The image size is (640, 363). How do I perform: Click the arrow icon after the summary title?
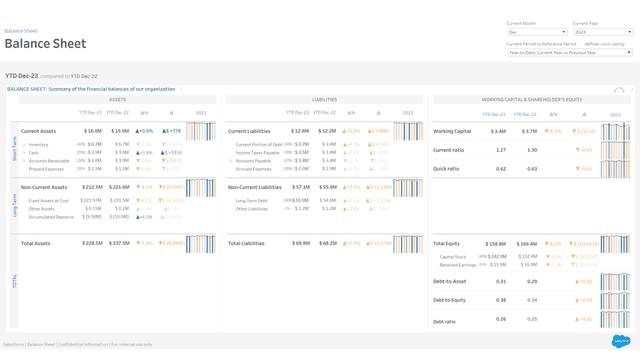point(181,89)
